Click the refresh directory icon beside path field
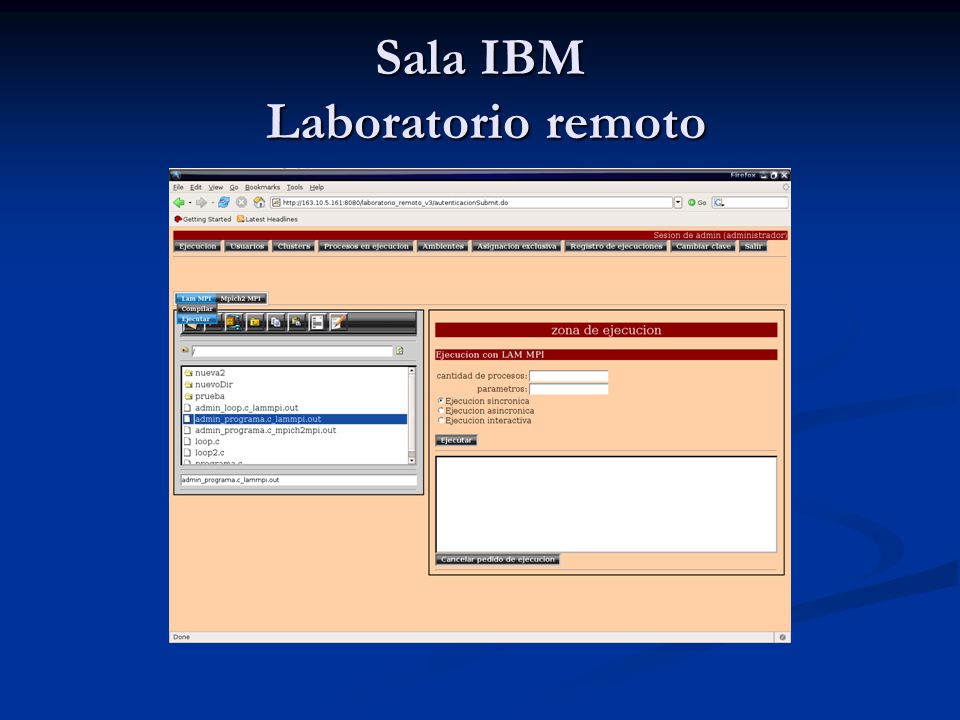 (400, 351)
